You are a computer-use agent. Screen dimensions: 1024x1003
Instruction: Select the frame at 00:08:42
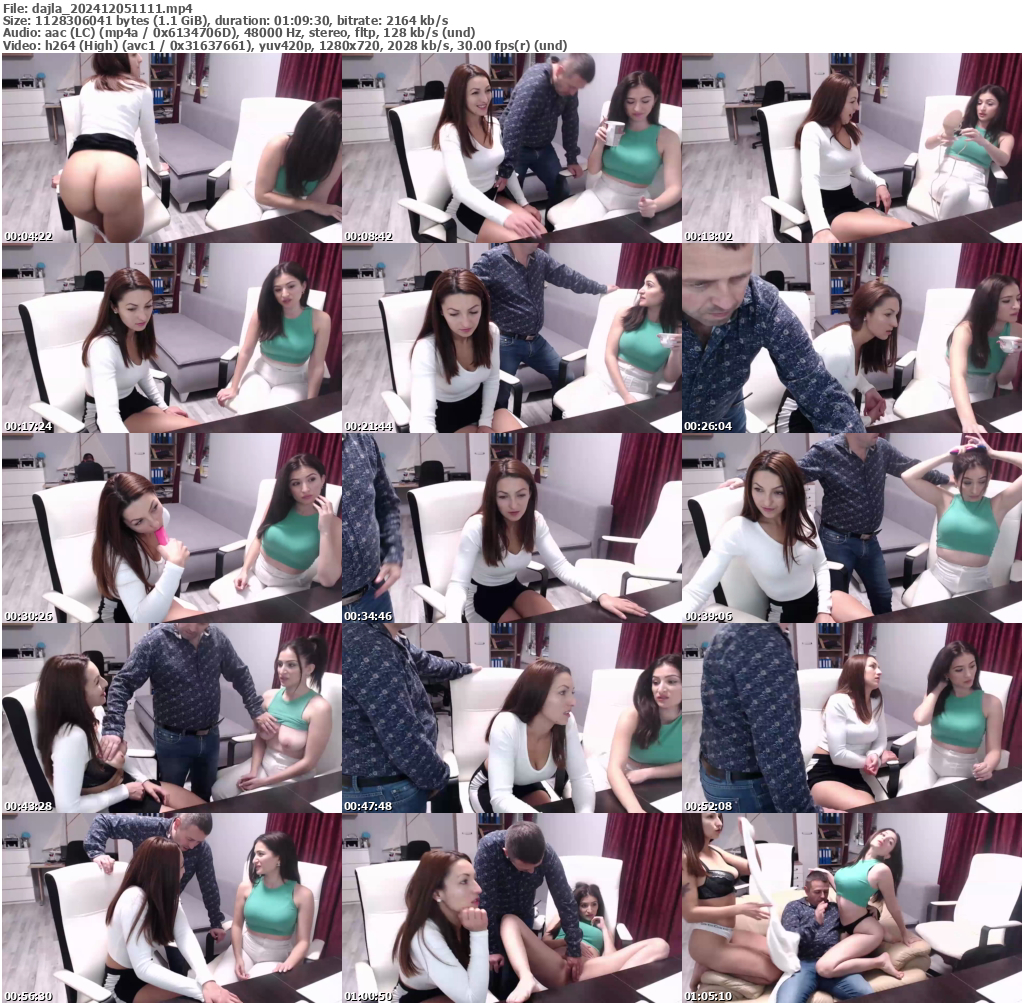coord(511,148)
